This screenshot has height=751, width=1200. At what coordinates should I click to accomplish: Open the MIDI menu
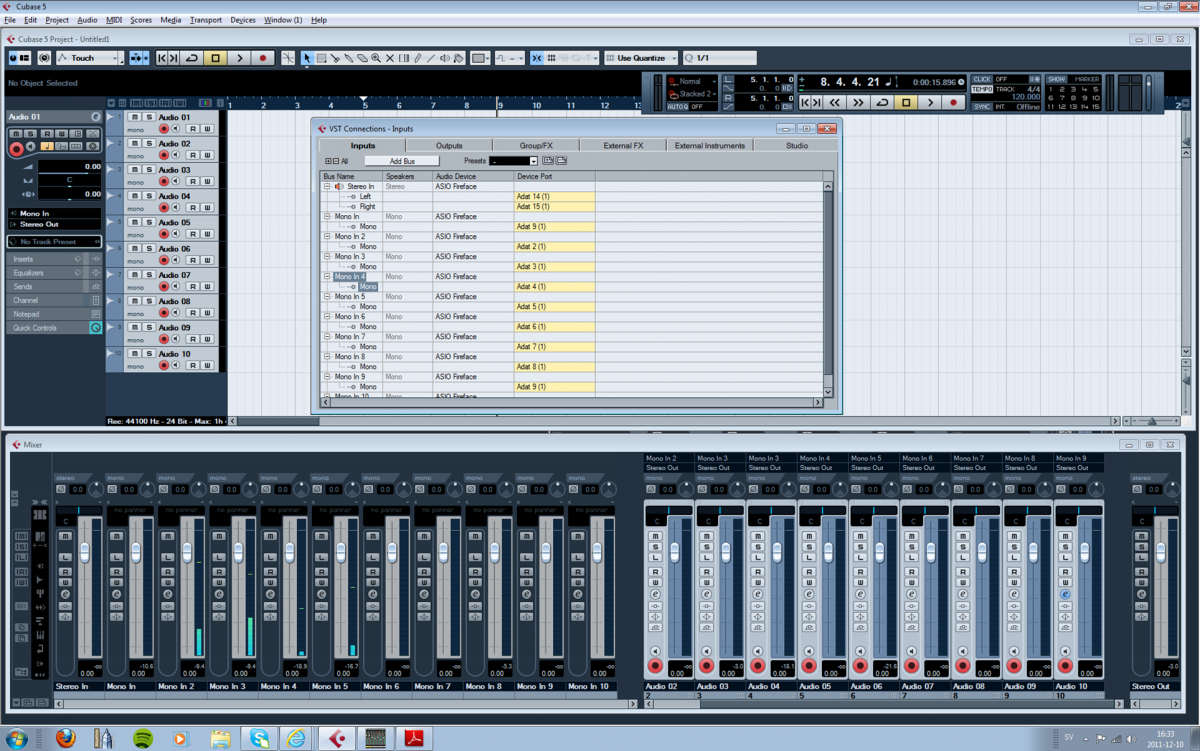(x=114, y=20)
